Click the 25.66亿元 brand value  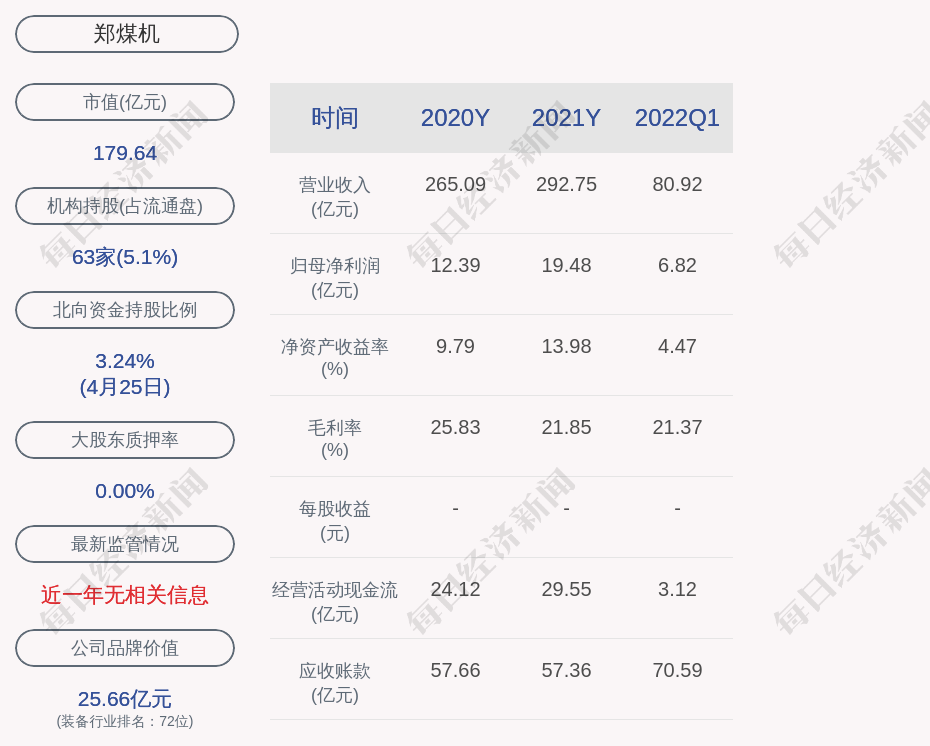coord(125,699)
